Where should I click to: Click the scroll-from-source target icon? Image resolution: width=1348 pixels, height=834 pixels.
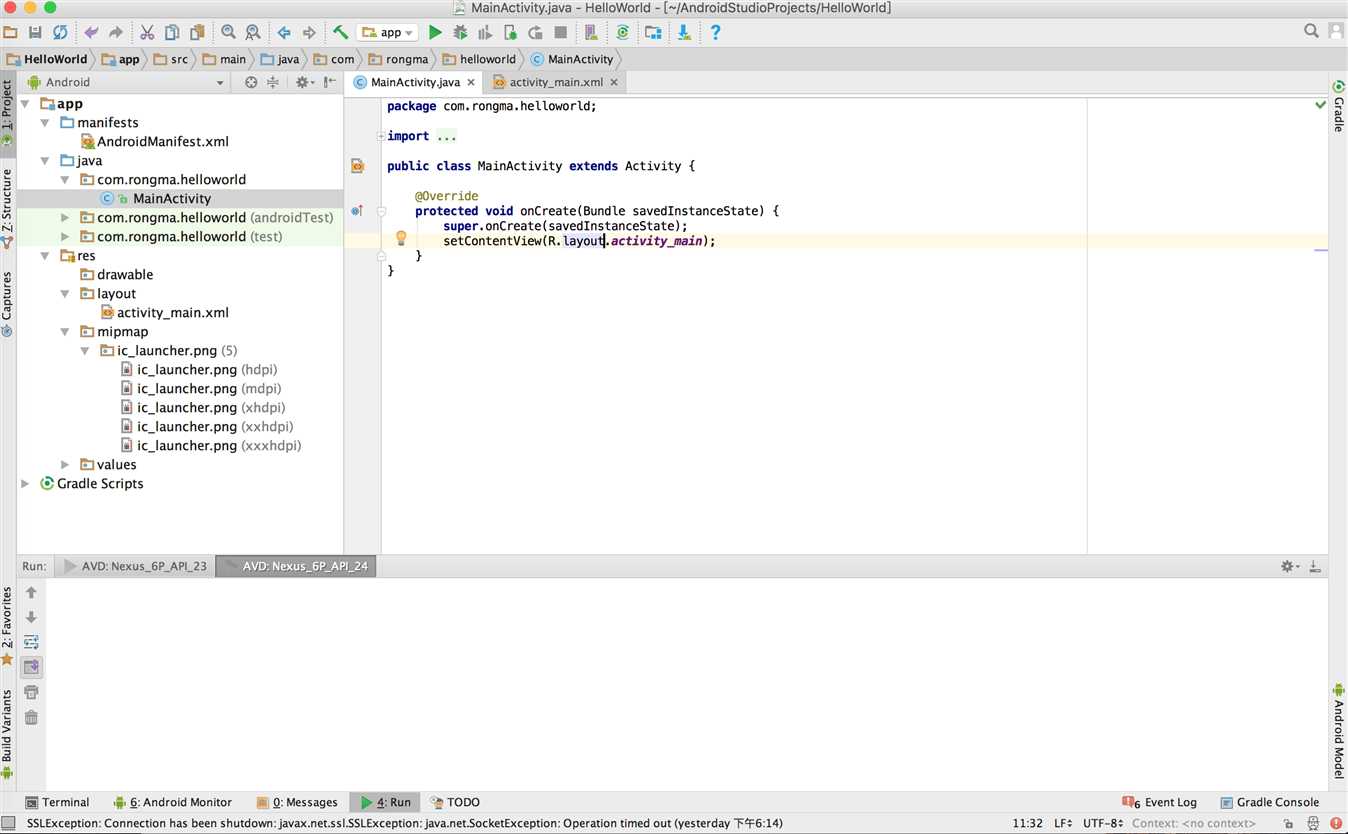pyautogui.click(x=251, y=82)
